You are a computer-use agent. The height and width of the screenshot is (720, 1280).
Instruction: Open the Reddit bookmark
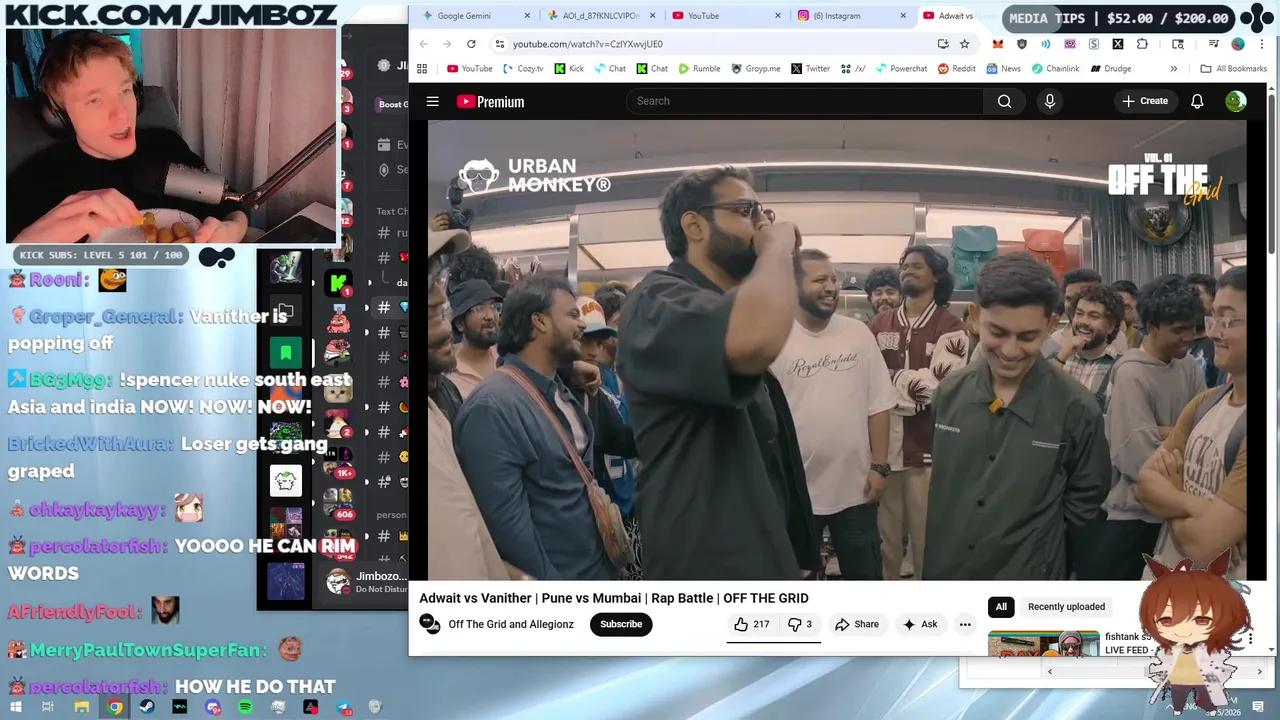[x=955, y=69]
